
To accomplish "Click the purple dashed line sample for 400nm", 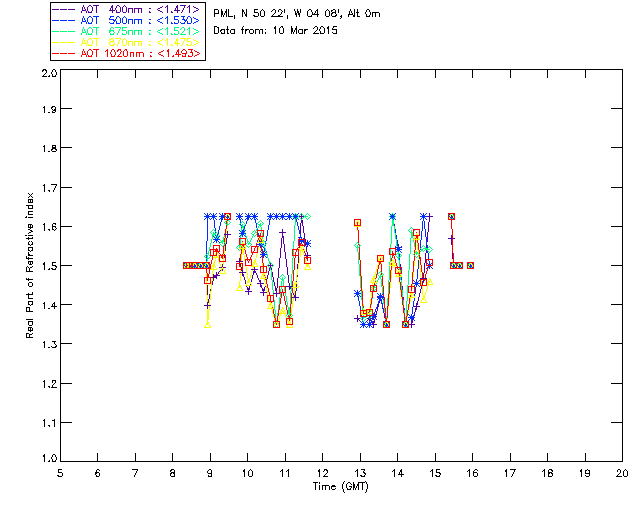I will 64,9.
